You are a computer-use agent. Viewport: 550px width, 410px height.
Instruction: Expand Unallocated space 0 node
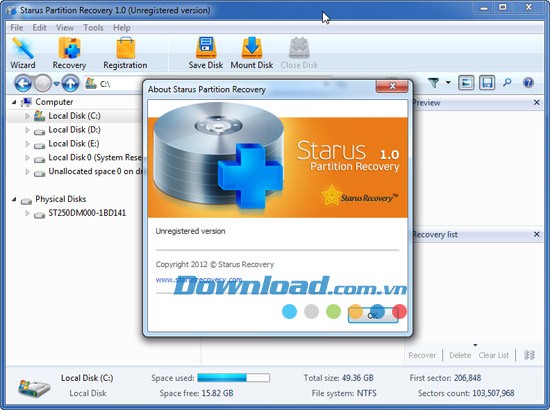coord(27,172)
